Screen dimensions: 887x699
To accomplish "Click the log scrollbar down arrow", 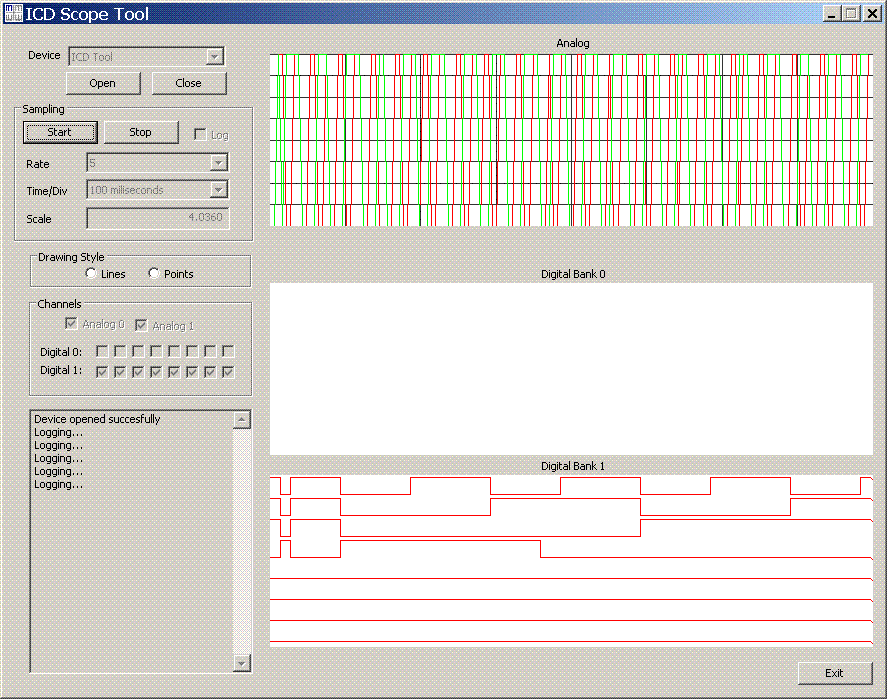I will point(242,663).
